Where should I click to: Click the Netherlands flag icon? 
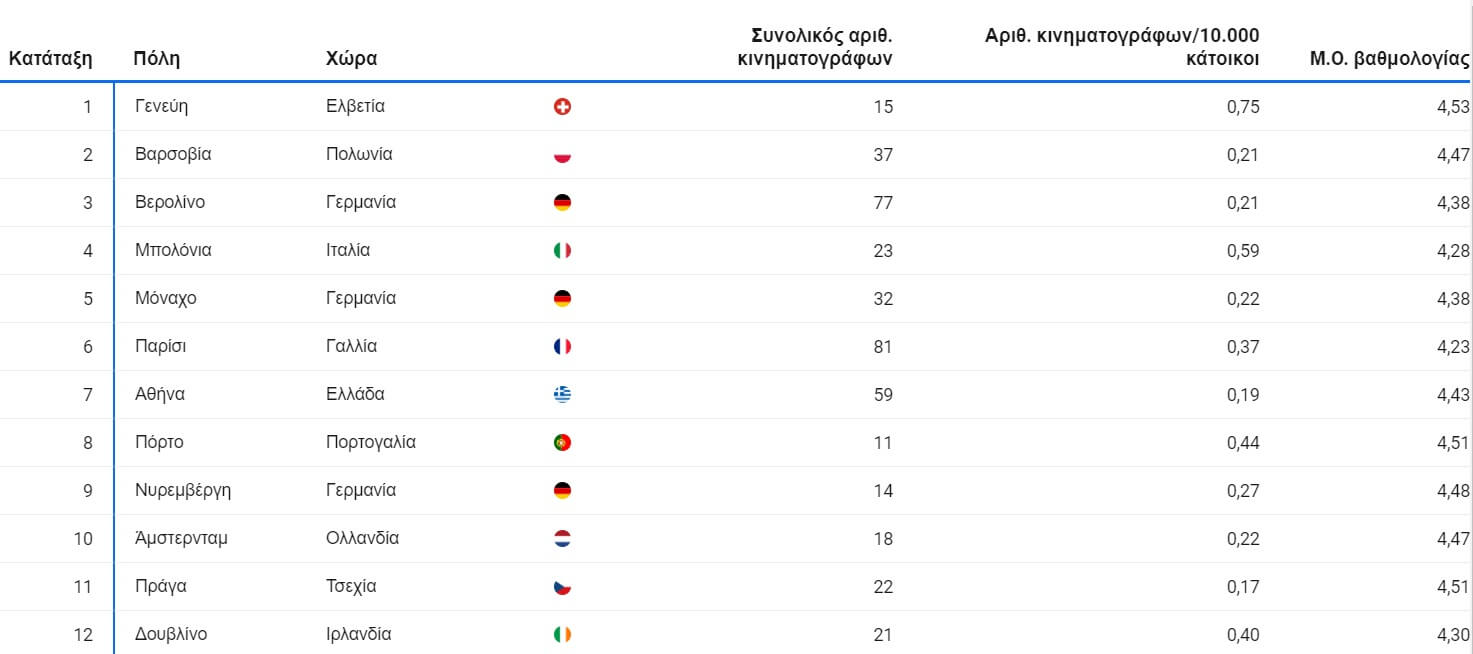562,539
